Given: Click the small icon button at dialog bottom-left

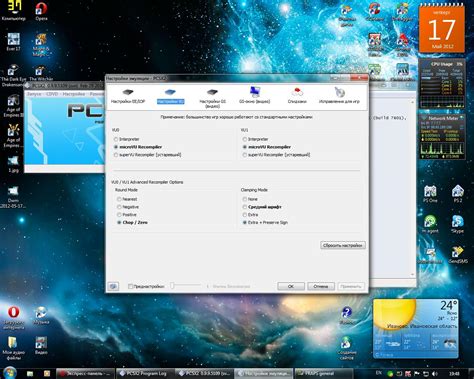Looking at the screenshot, I should pos(113,286).
